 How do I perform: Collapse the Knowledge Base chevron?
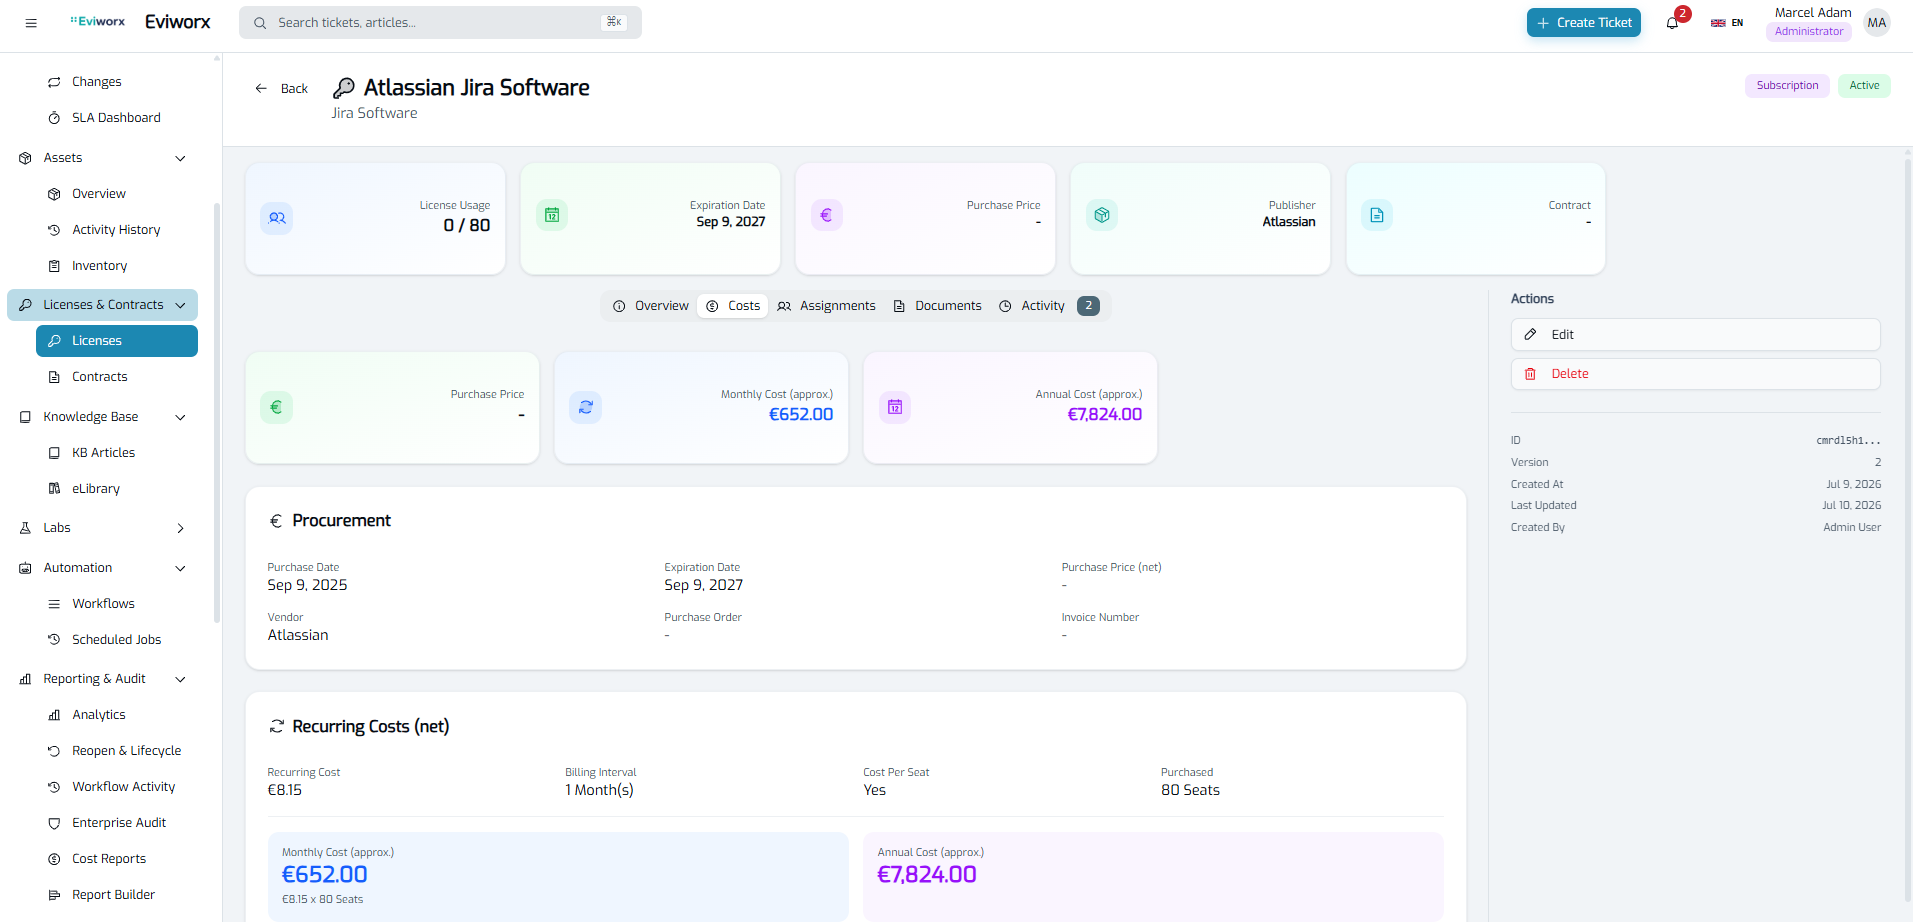click(x=181, y=417)
